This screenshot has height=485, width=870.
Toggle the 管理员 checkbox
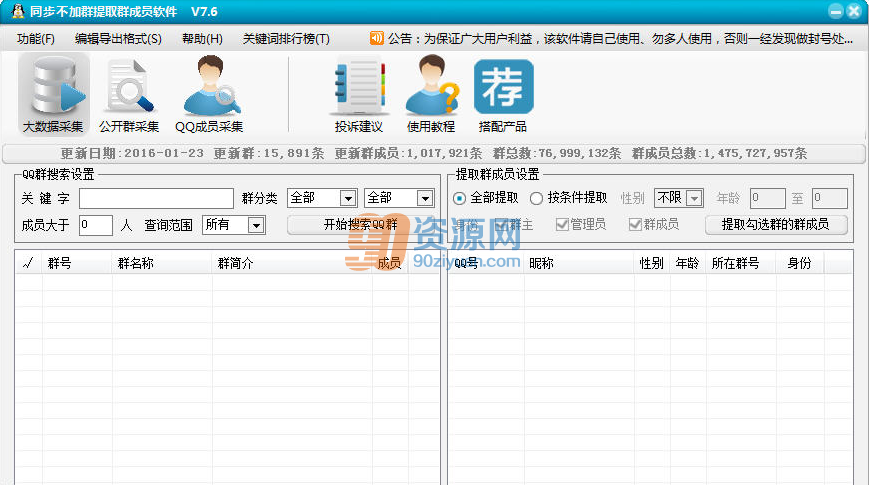pyautogui.click(x=562, y=224)
